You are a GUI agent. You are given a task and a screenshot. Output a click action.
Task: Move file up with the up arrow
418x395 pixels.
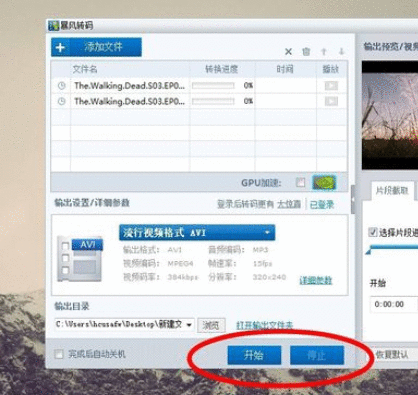pyautogui.click(x=324, y=52)
